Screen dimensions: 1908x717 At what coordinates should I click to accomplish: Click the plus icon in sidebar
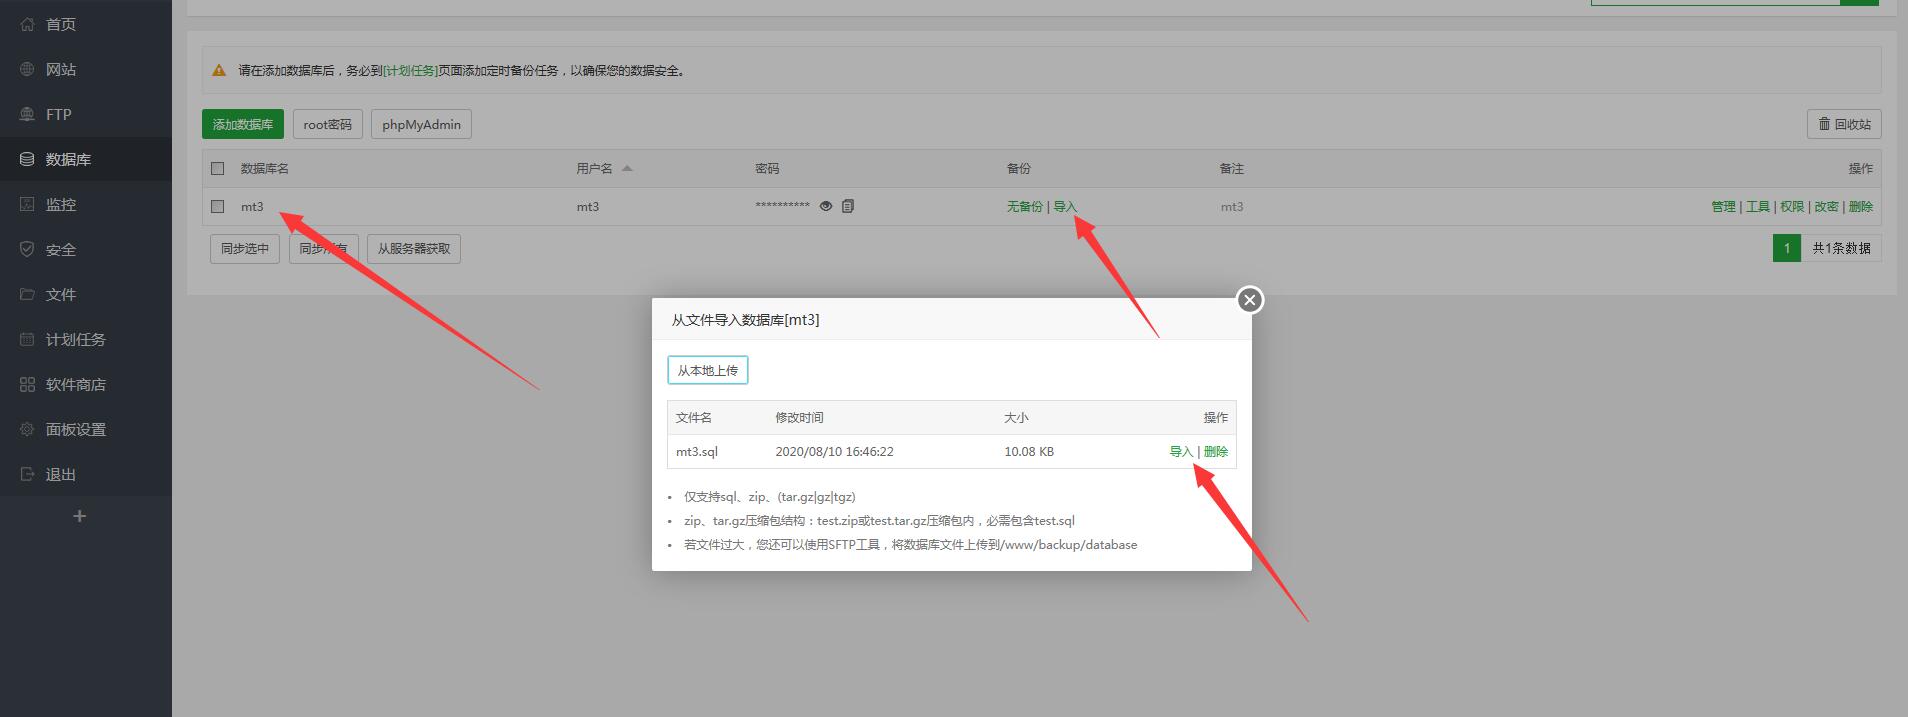80,516
